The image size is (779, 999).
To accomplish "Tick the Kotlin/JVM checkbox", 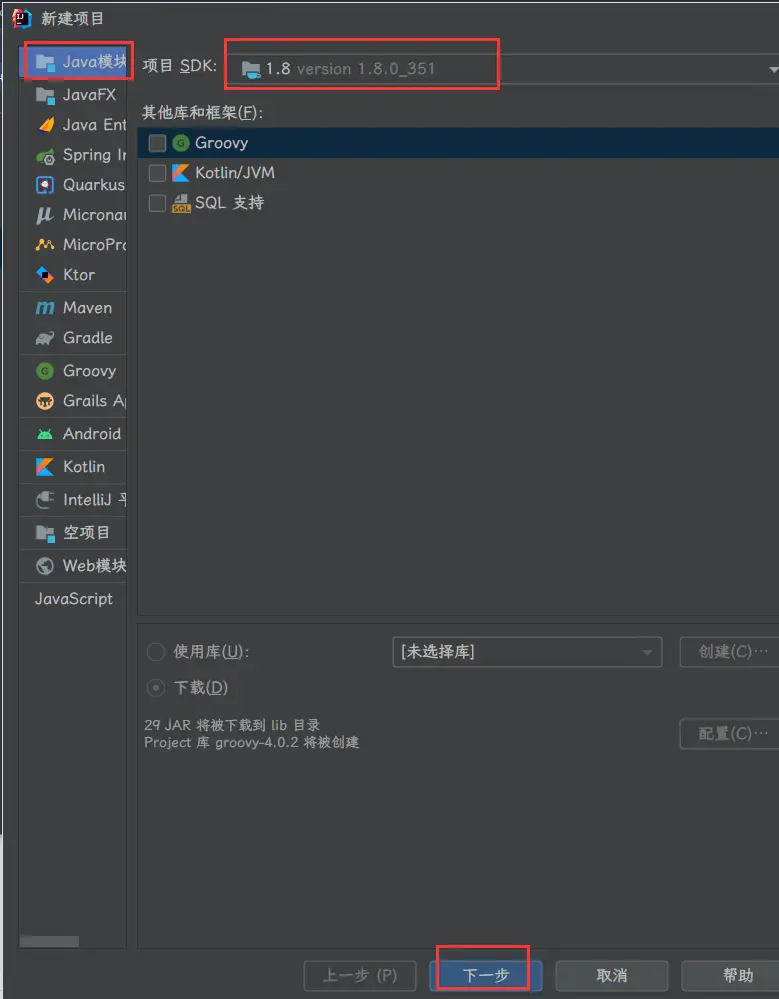I will [157, 173].
